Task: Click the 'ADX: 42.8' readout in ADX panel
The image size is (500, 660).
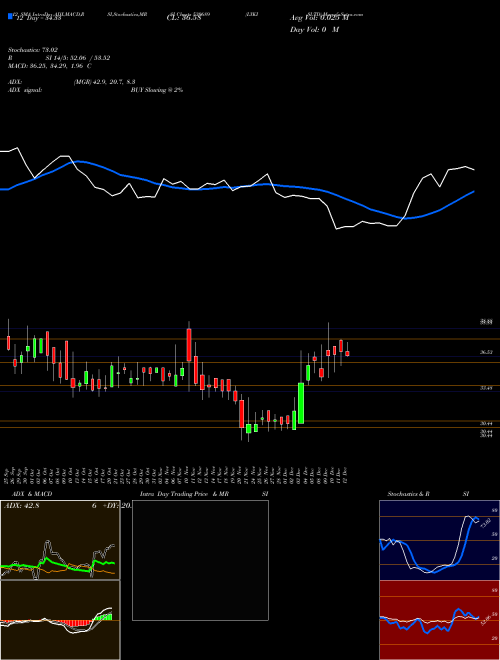Action: tap(21, 506)
